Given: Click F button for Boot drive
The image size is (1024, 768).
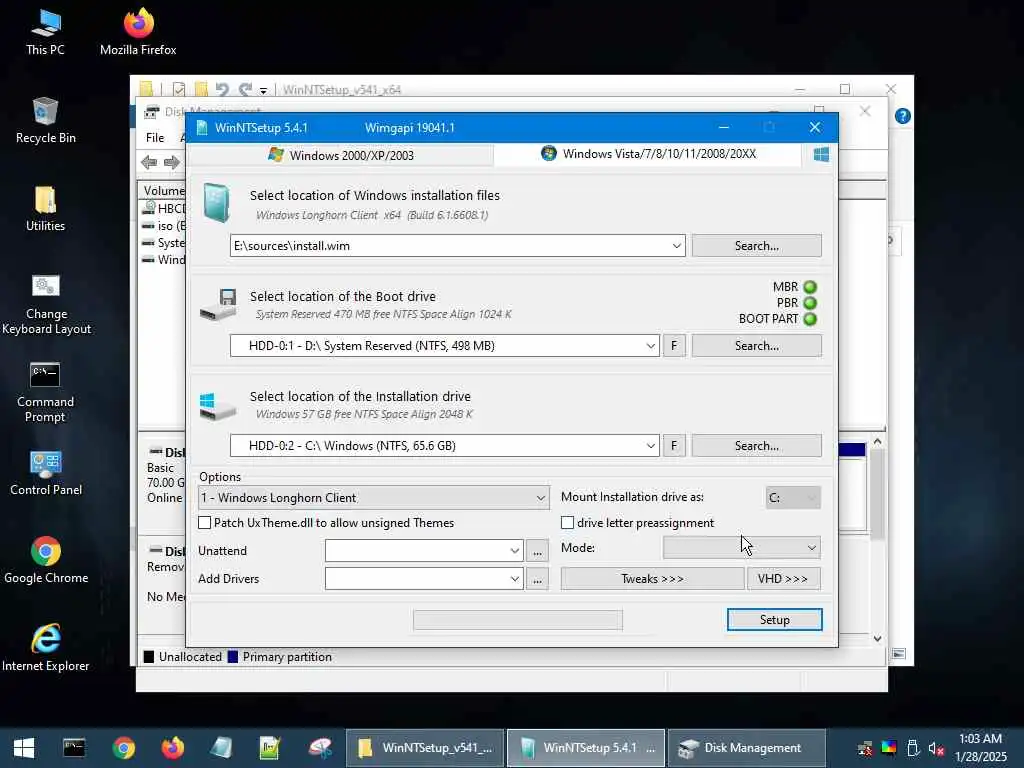Looking at the screenshot, I should coord(674,346).
